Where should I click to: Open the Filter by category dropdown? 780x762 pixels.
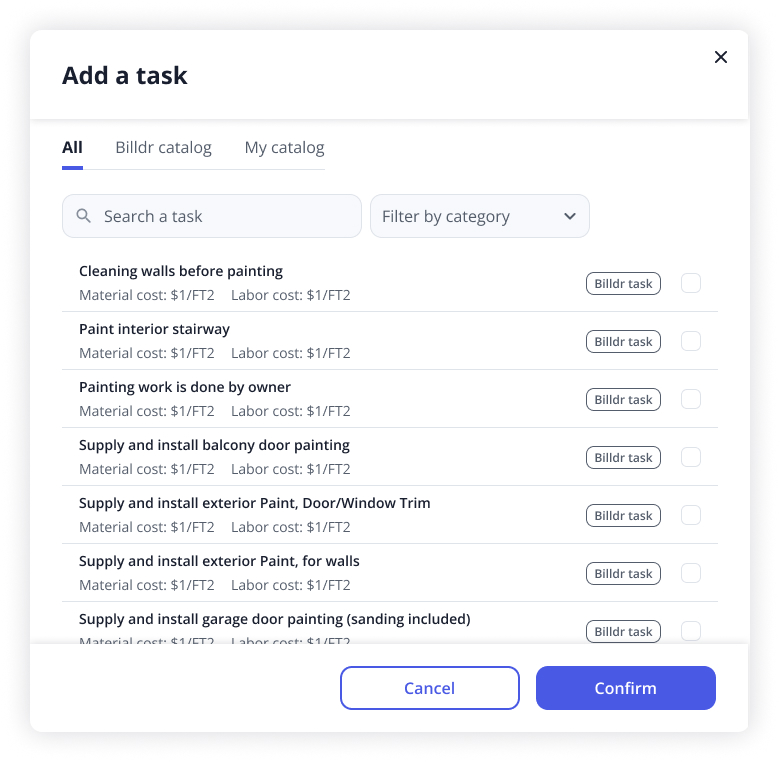(479, 216)
